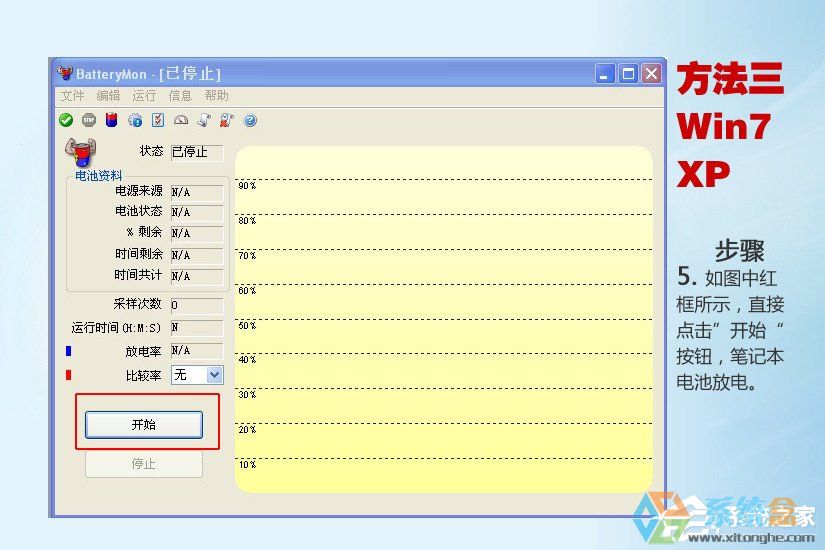Image resolution: width=825 pixels, height=550 pixels.
Task: Click the % 剩余 N/A field
Action: click(197, 233)
